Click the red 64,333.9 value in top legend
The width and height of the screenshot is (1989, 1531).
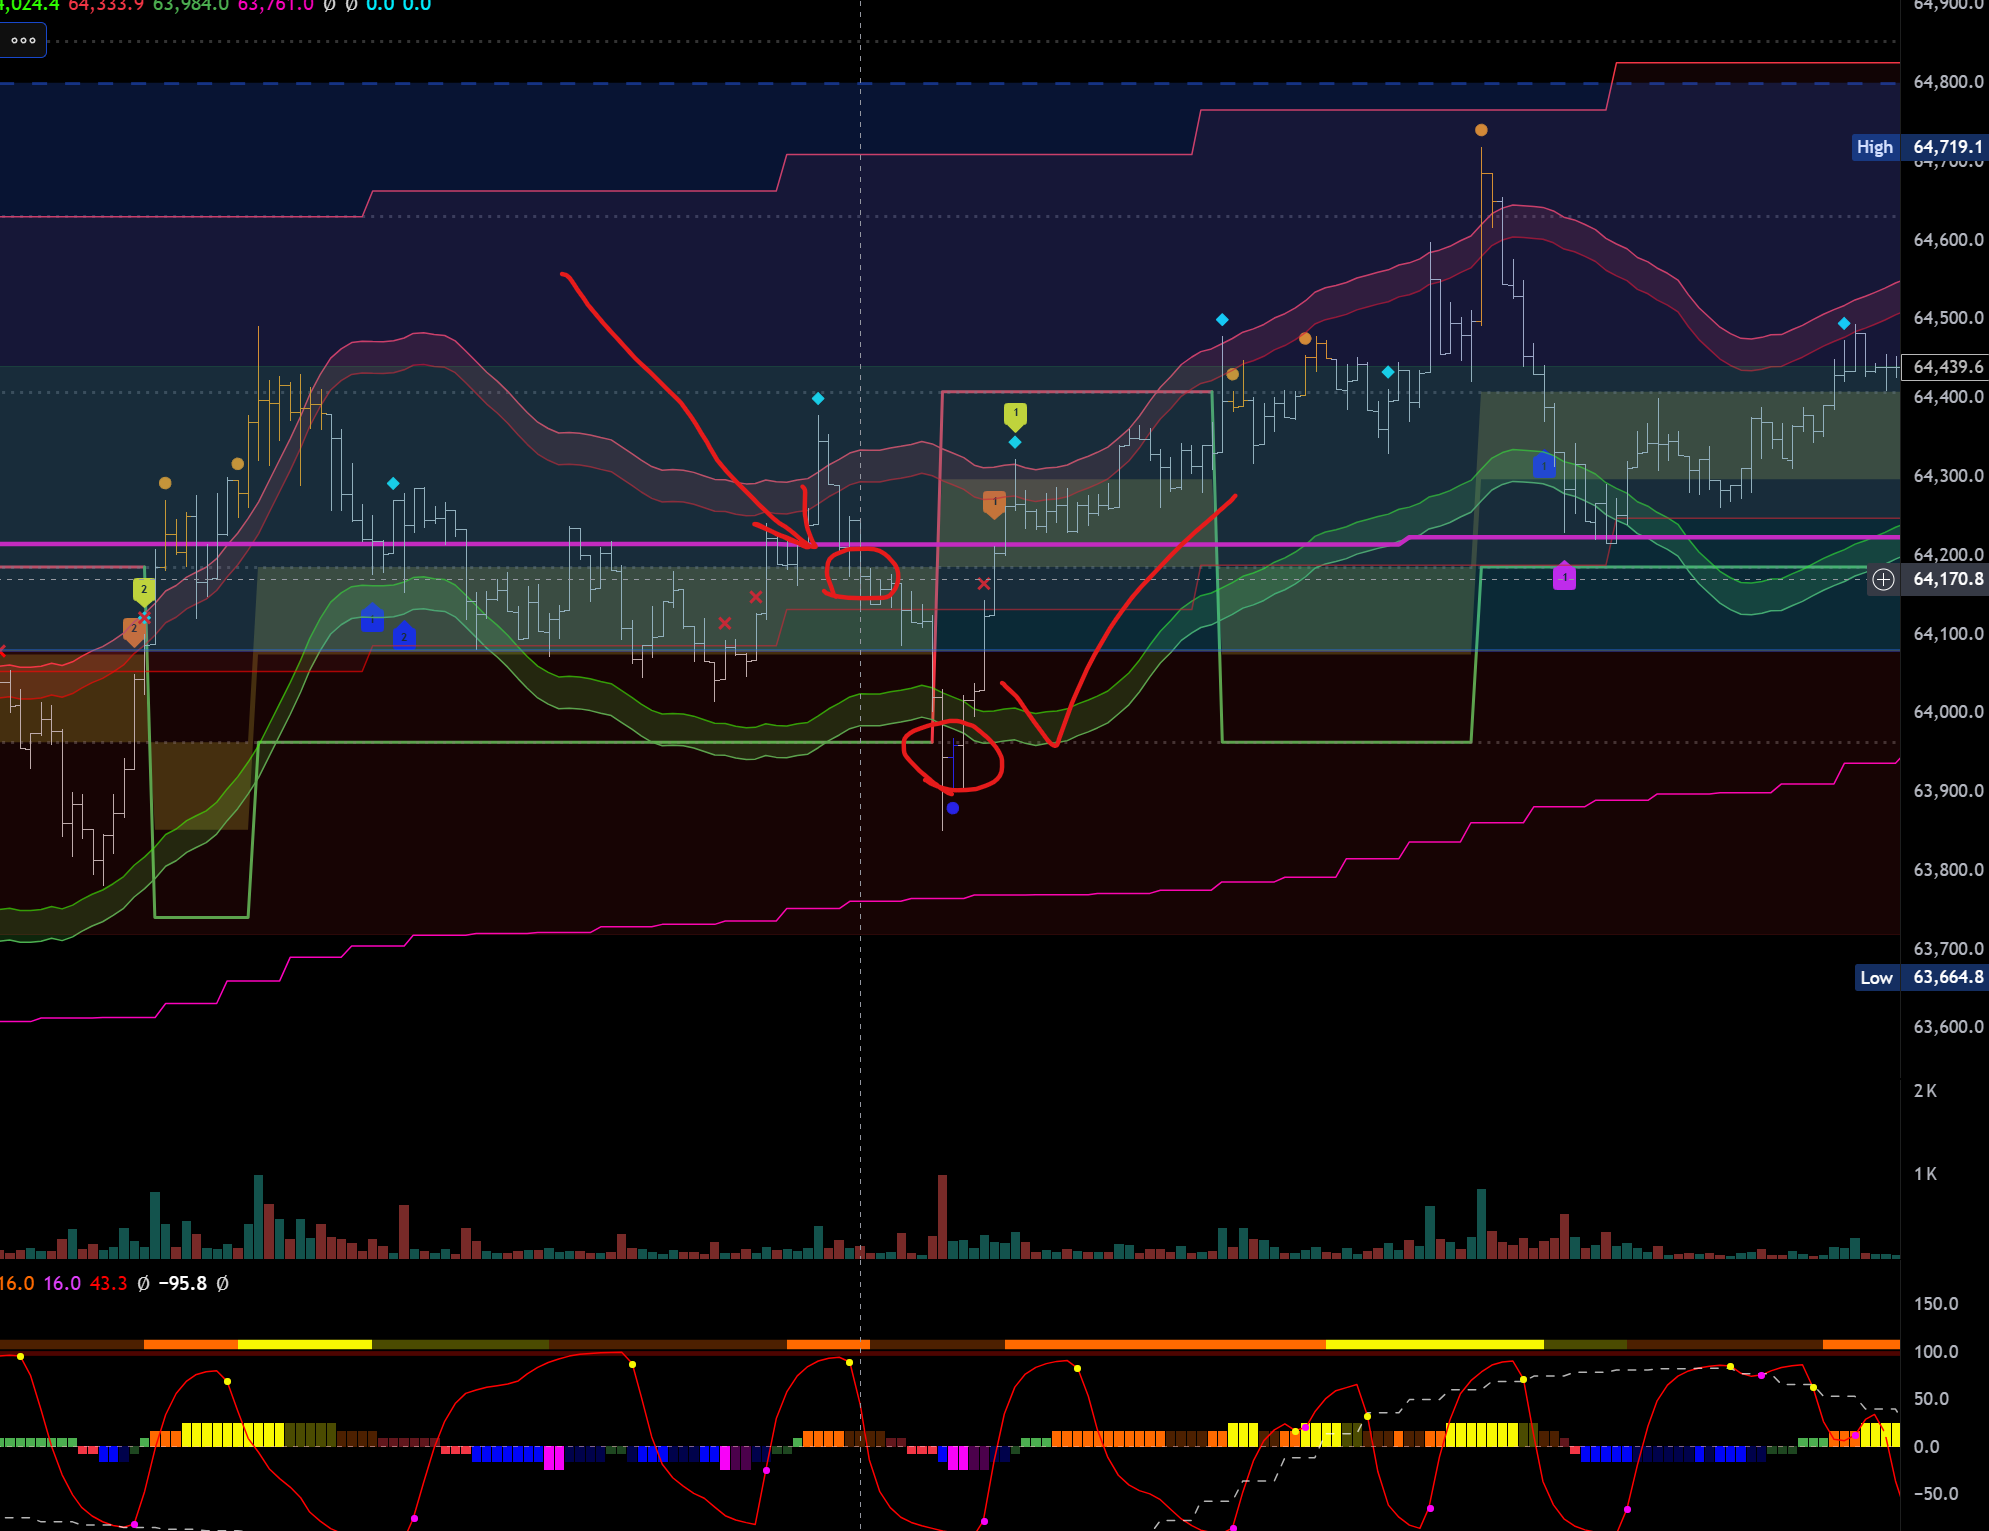[106, 6]
